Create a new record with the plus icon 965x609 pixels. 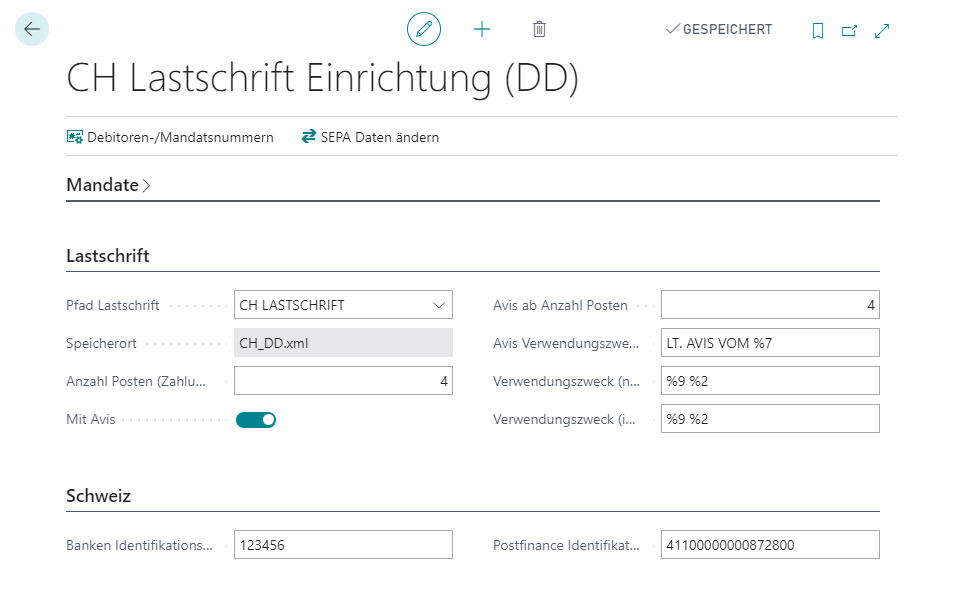(482, 29)
